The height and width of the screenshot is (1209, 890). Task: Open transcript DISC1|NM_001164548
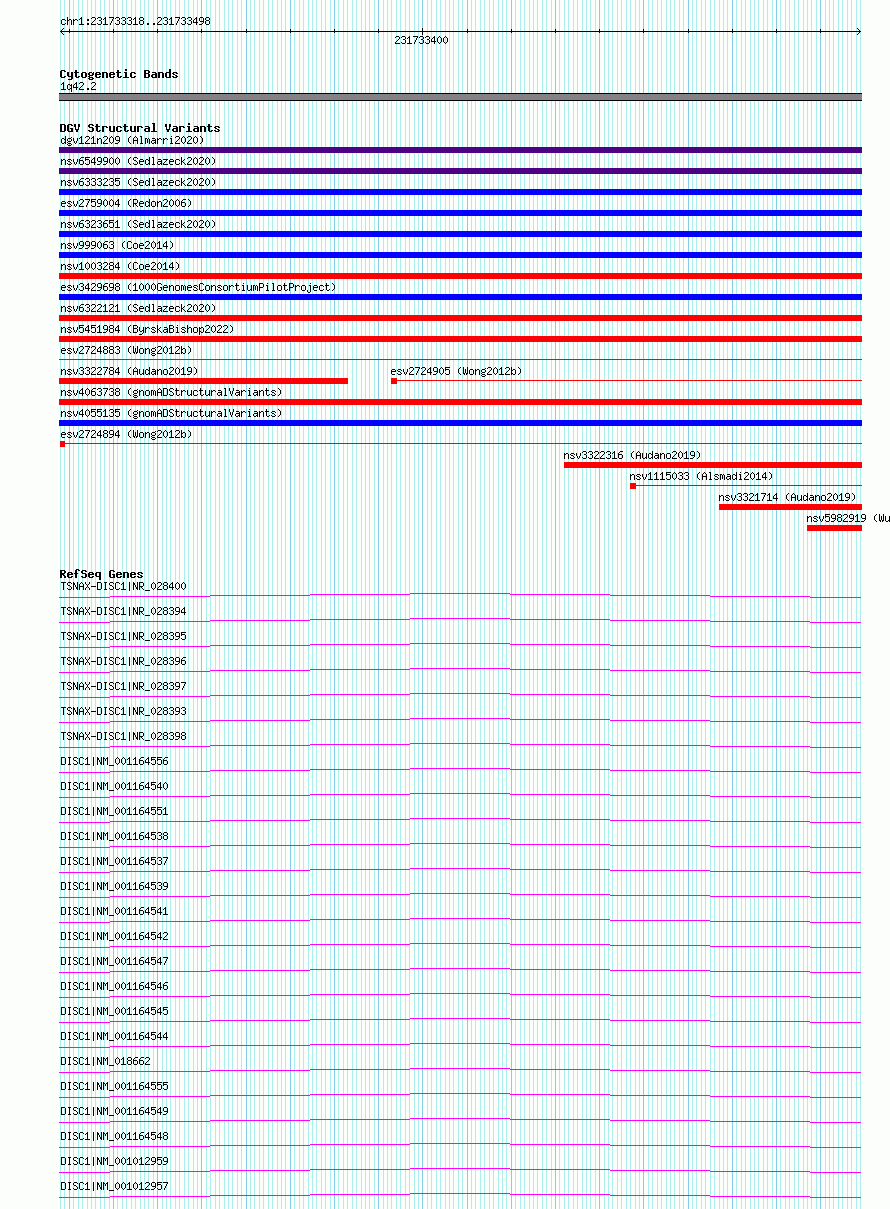click(x=114, y=1136)
